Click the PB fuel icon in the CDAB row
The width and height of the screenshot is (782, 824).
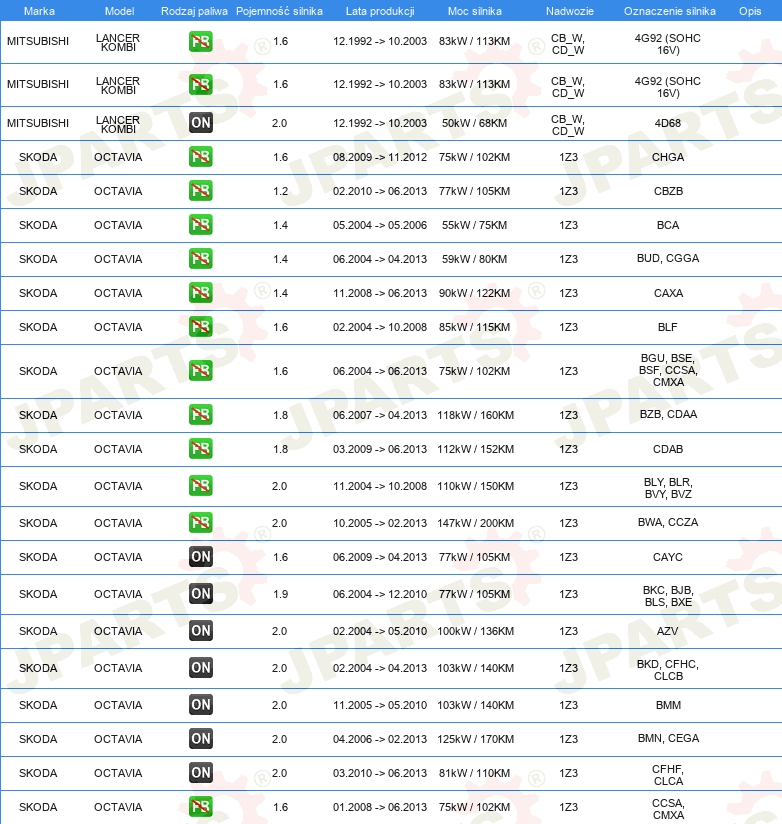click(x=201, y=449)
